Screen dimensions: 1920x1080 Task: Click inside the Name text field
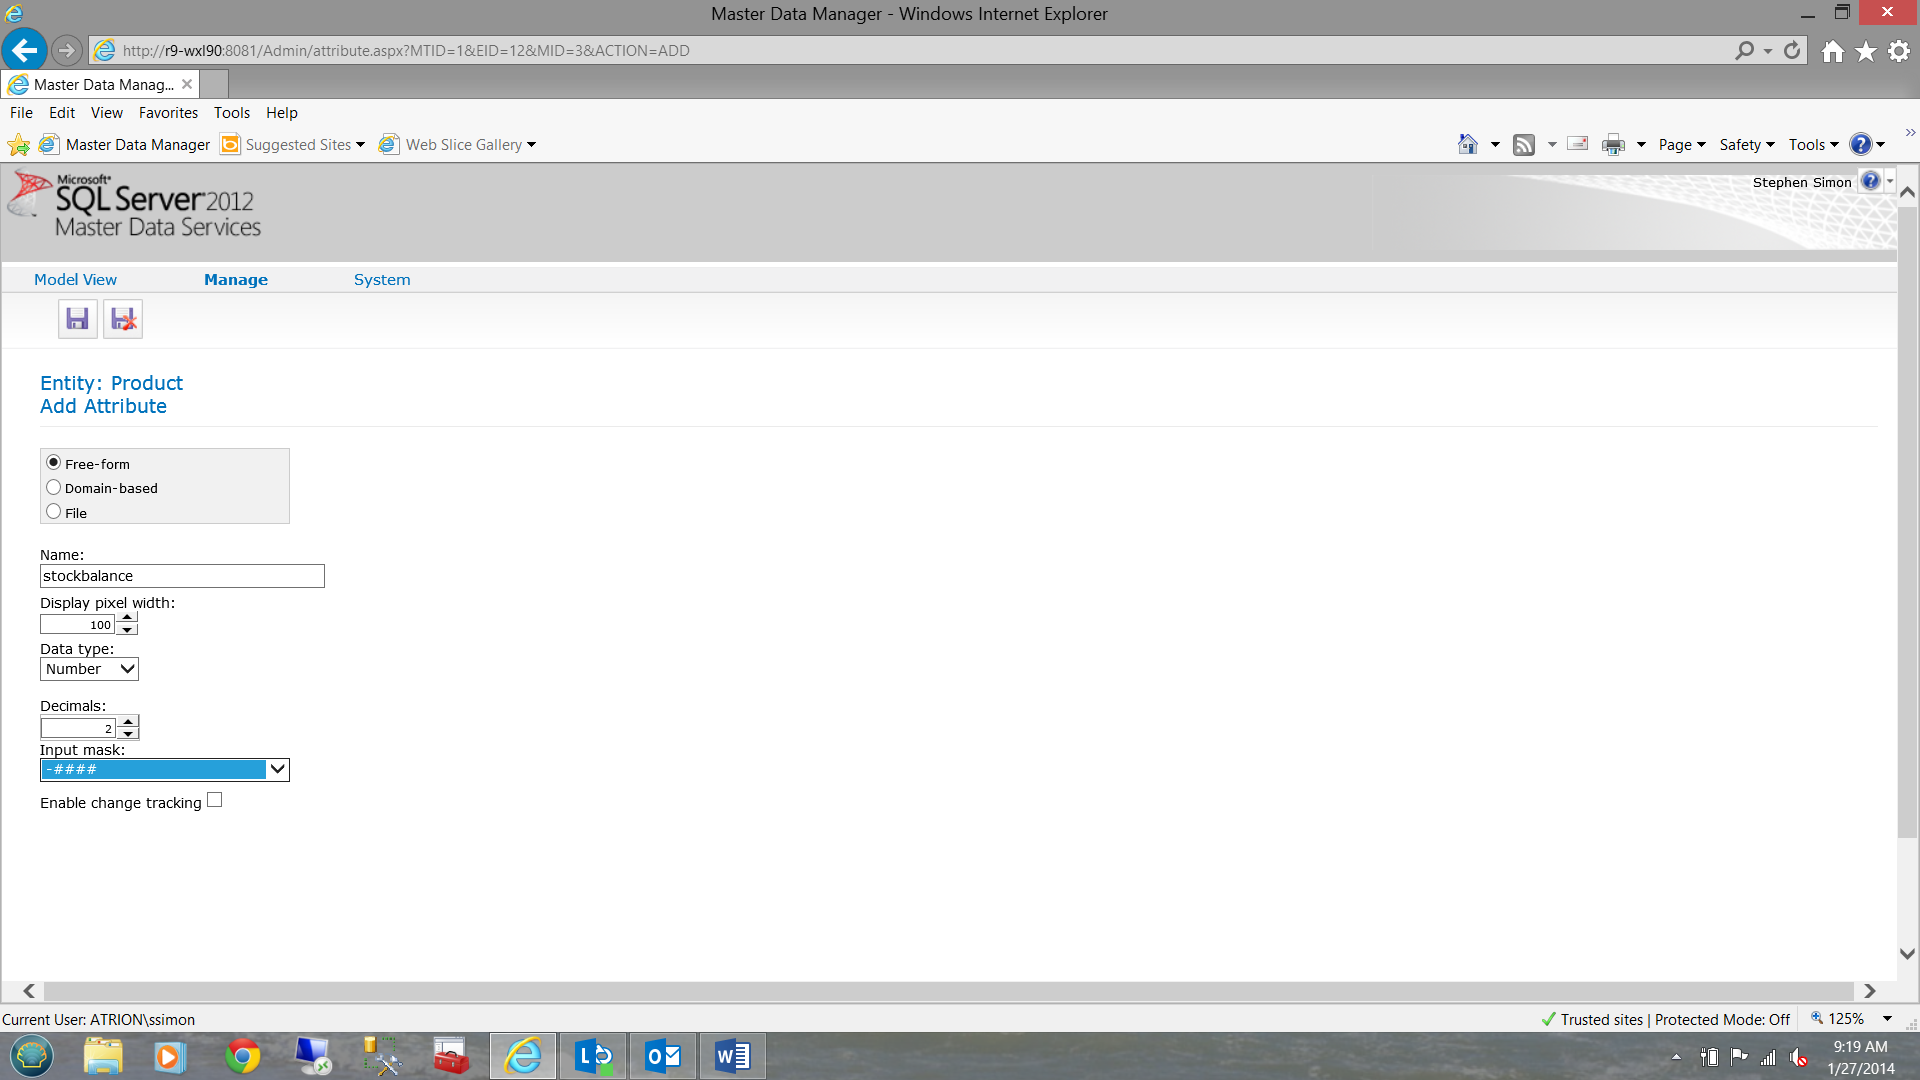coord(182,576)
